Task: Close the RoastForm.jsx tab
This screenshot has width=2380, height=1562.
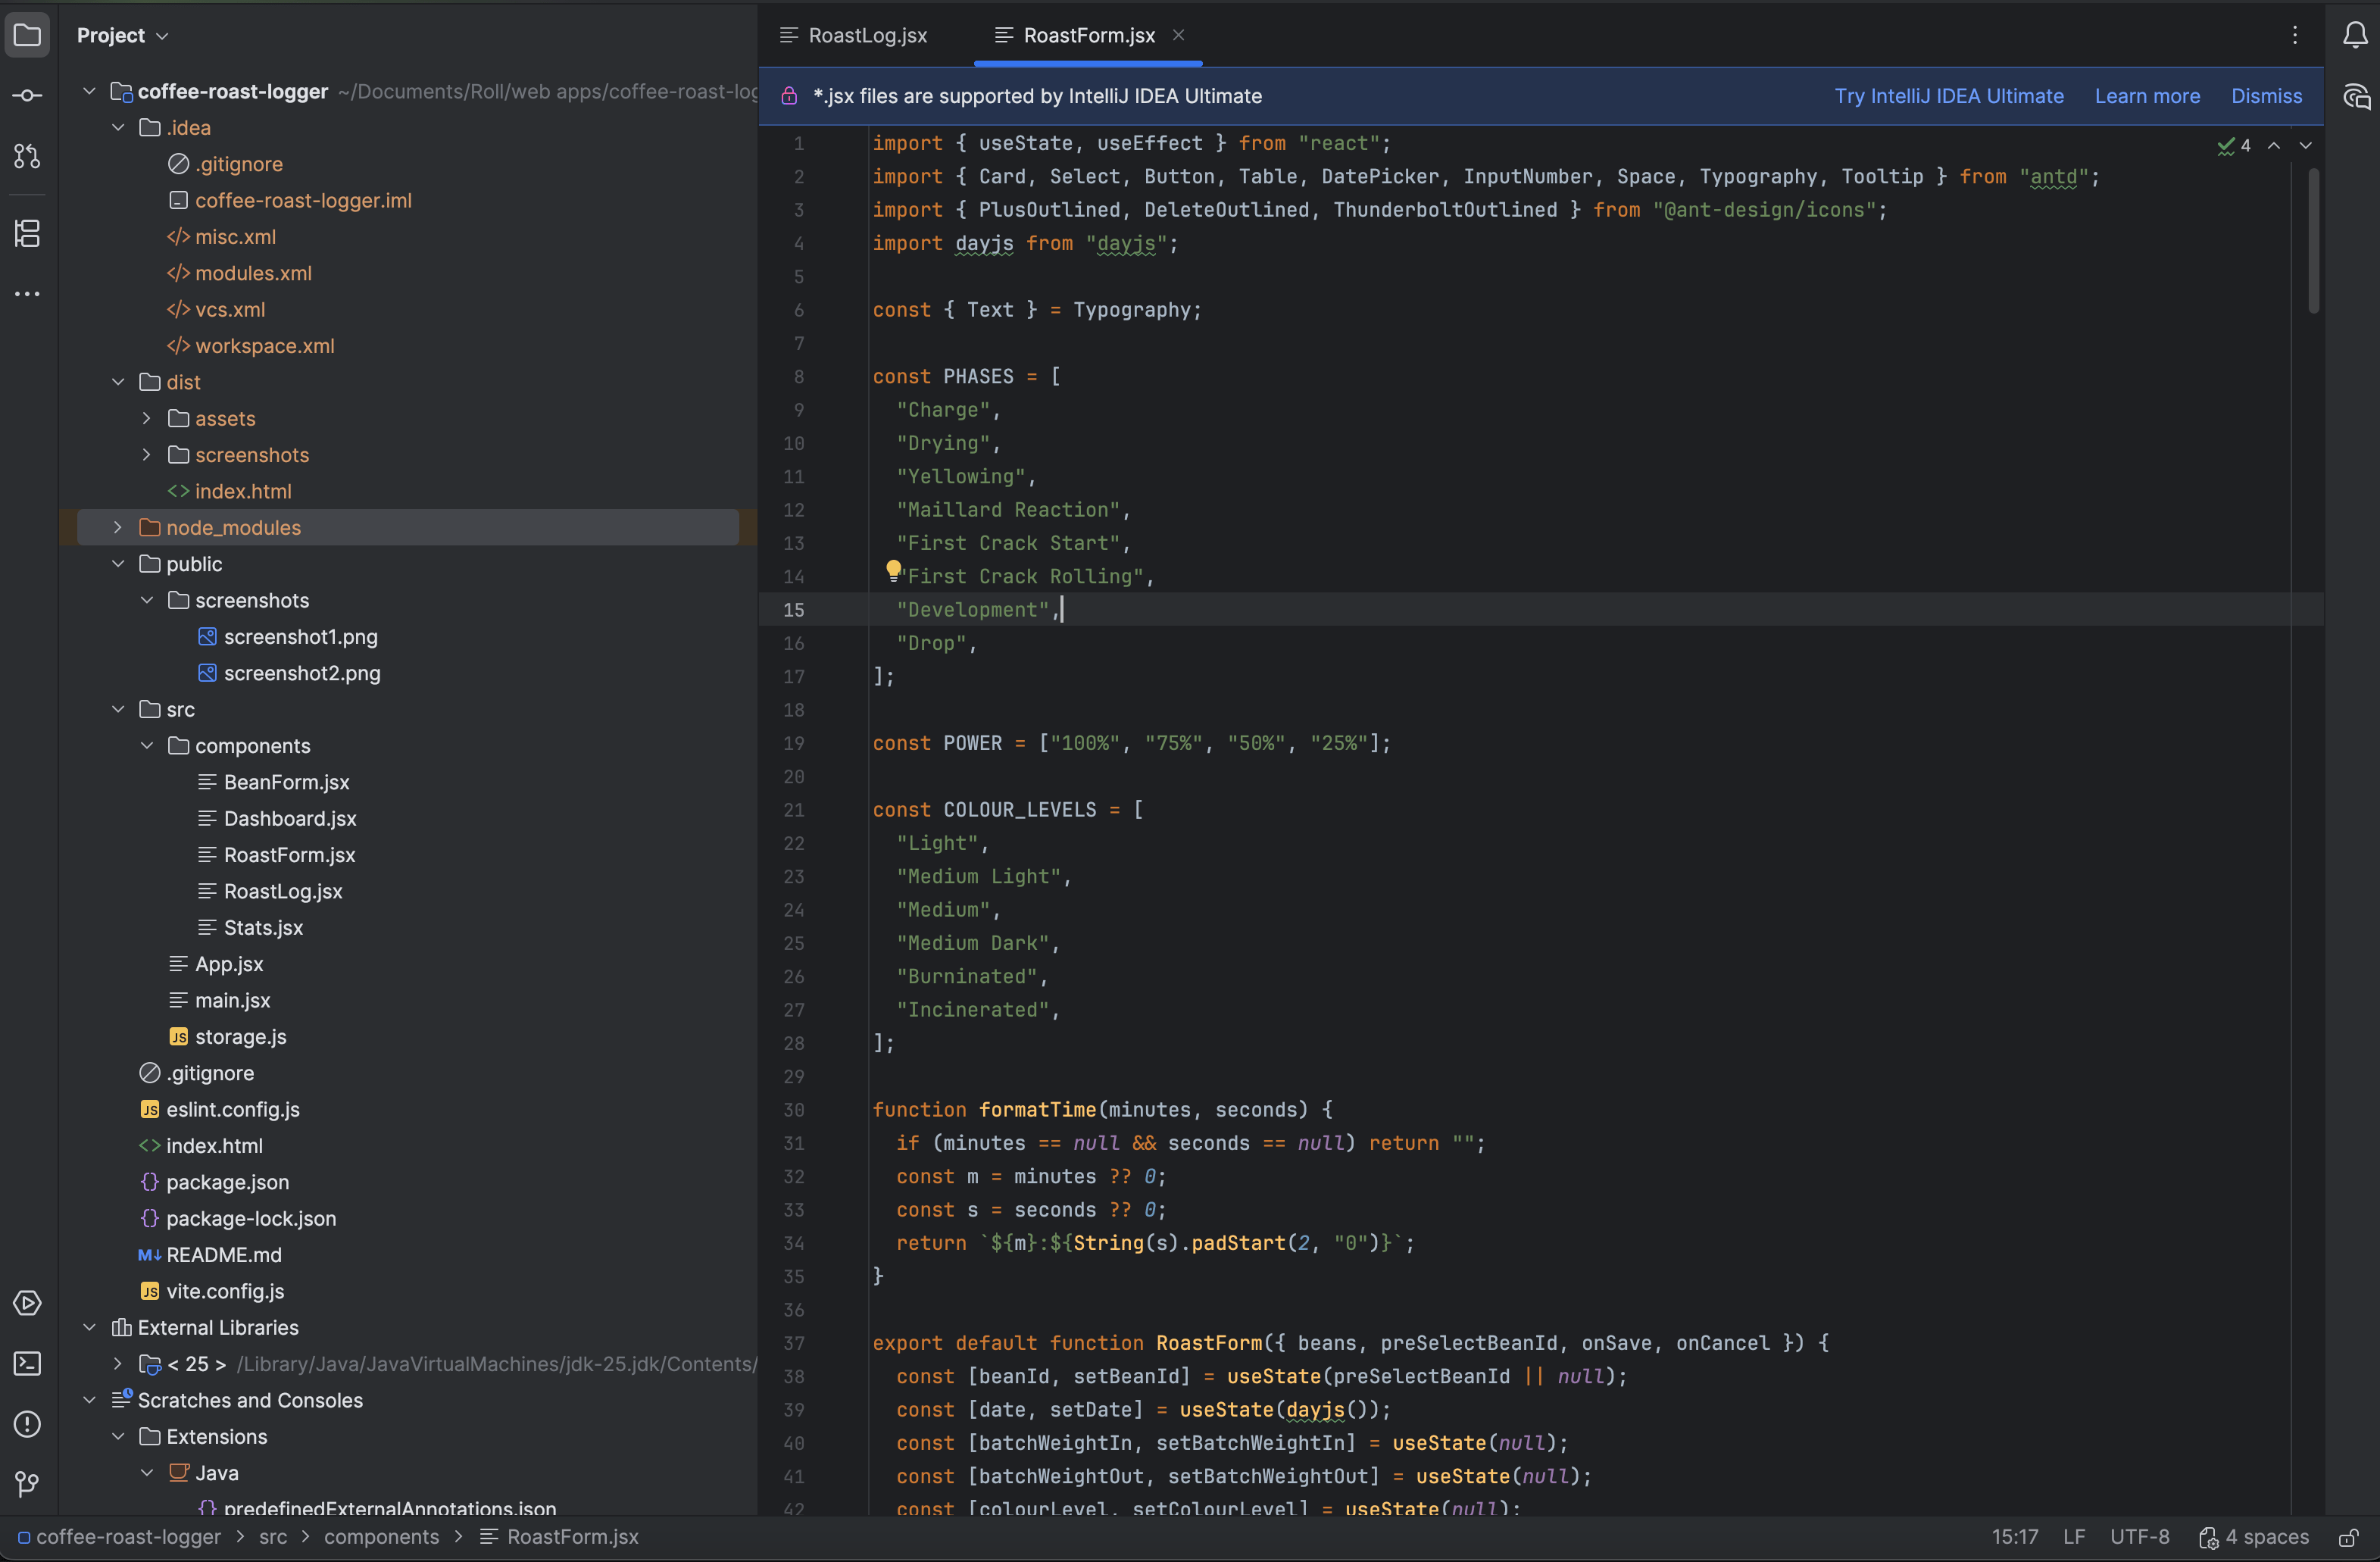Action: (1179, 35)
